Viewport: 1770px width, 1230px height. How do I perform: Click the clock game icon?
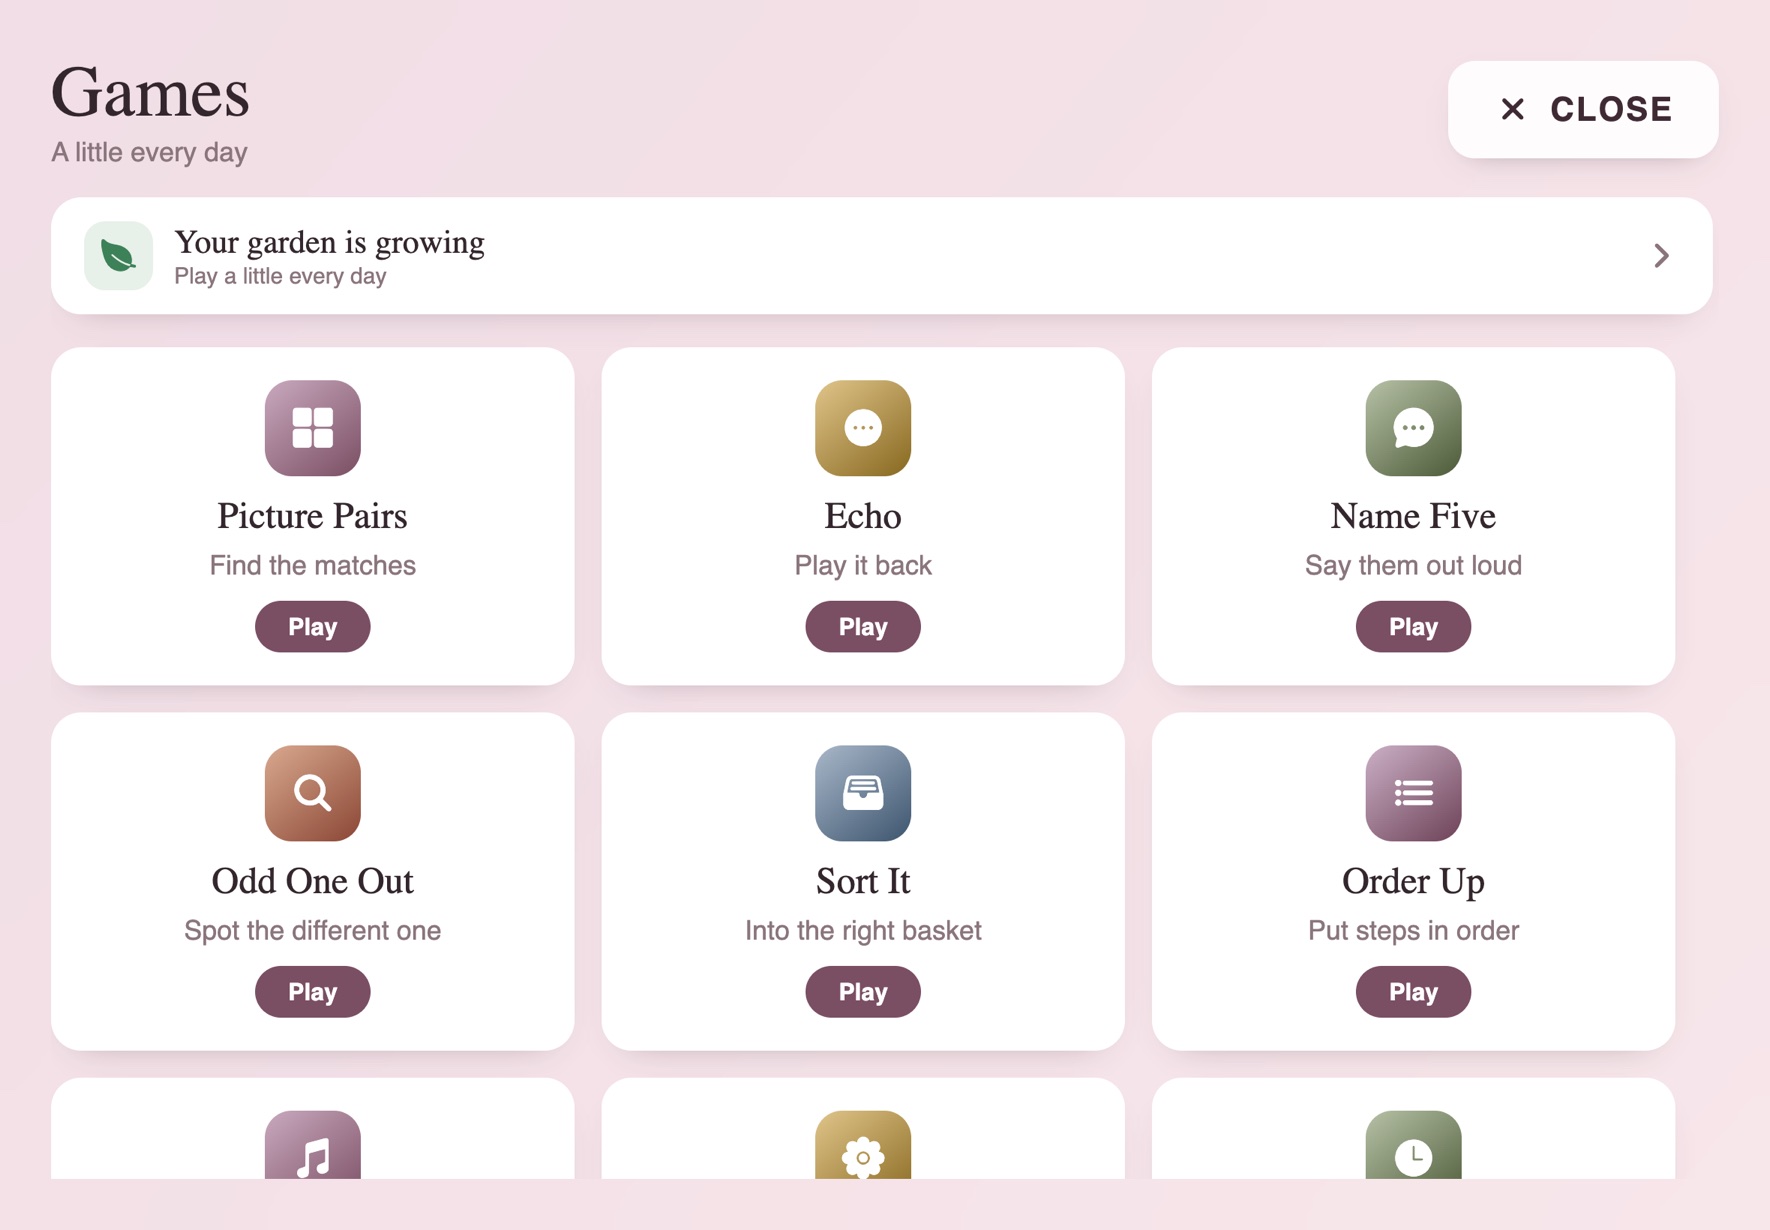coord(1413,1145)
